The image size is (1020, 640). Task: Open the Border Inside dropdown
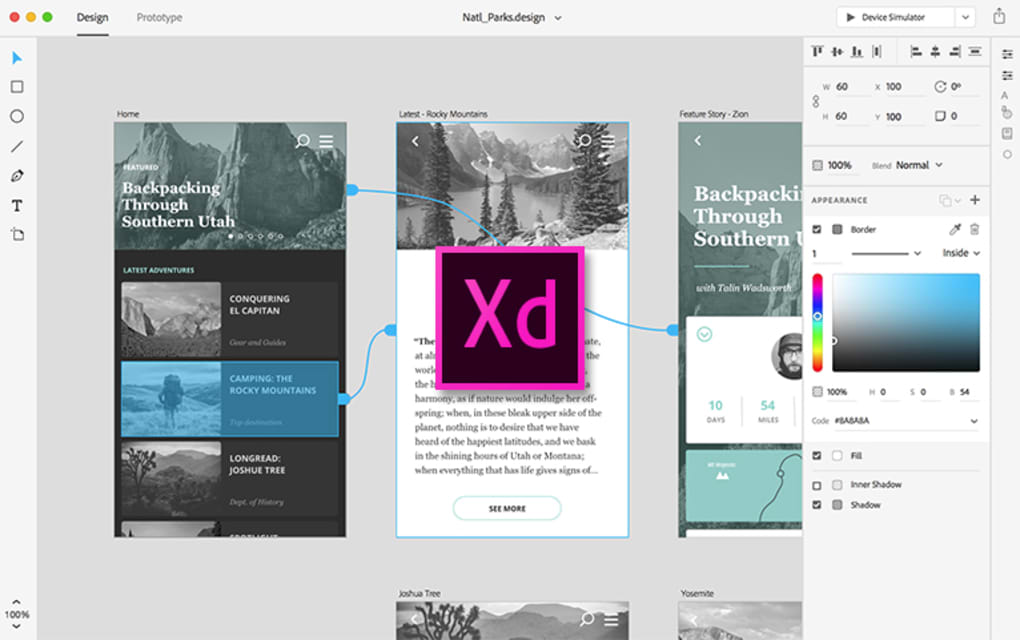pos(962,253)
